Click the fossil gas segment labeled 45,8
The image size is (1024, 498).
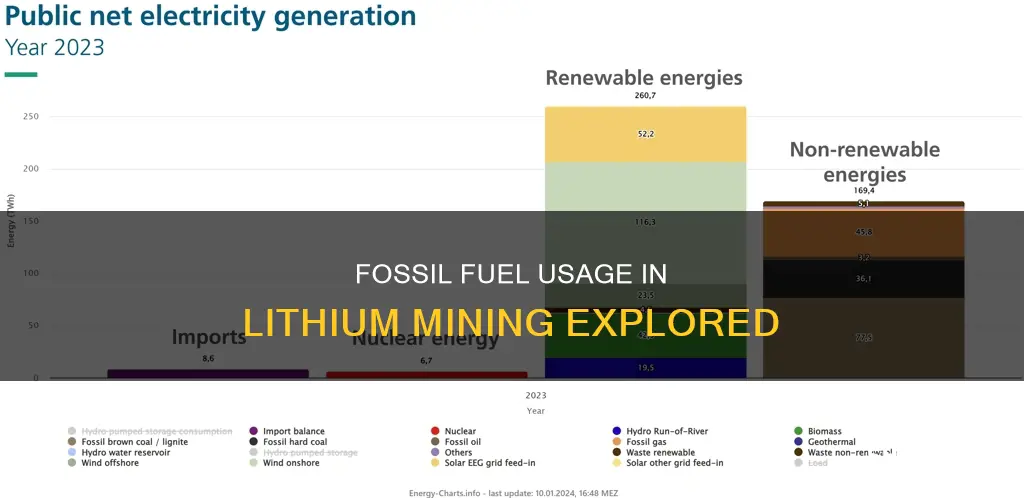click(863, 232)
